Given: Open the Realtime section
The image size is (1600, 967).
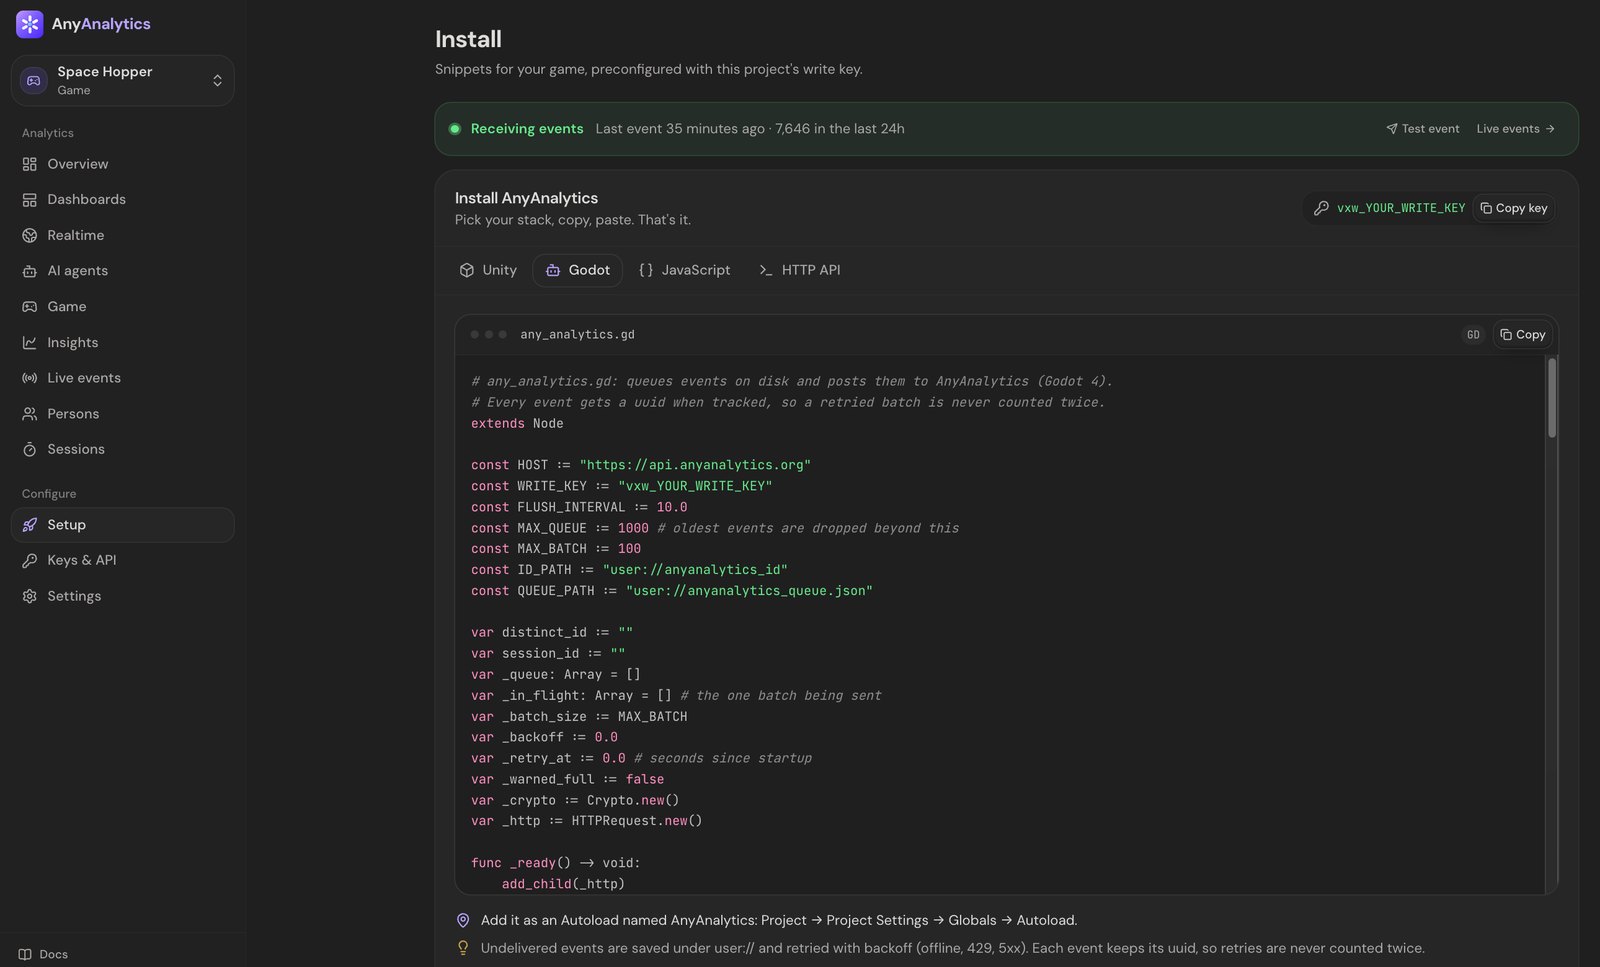Looking at the screenshot, I should (123, 235).
